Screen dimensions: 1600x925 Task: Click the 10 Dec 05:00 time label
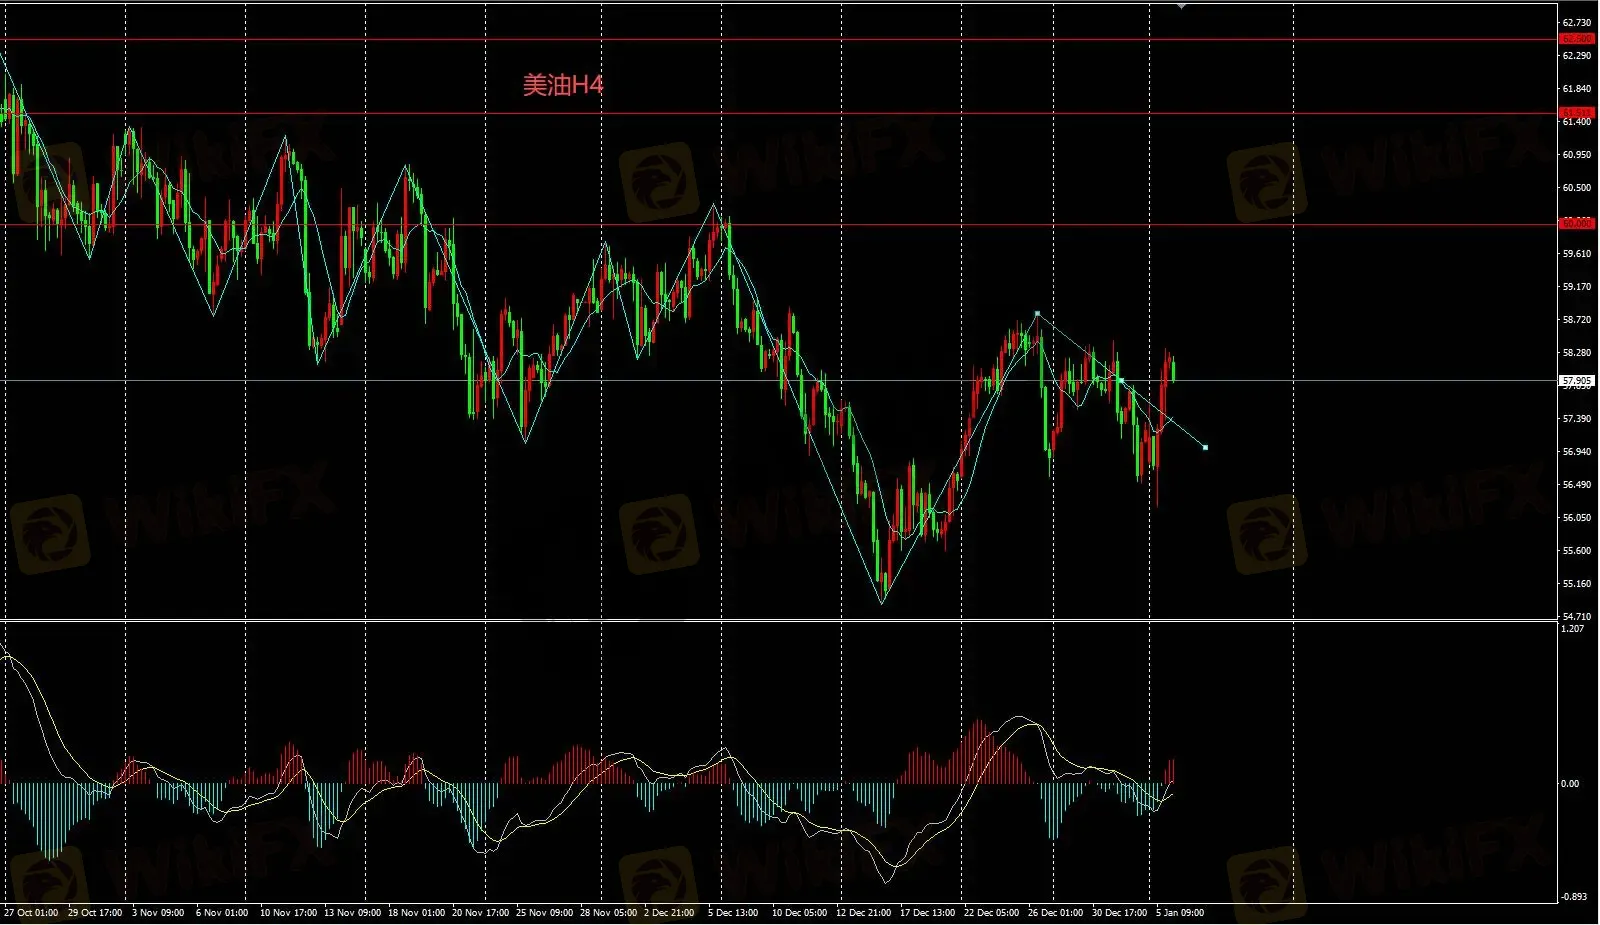pyautogui.click(x=799, y=913)
